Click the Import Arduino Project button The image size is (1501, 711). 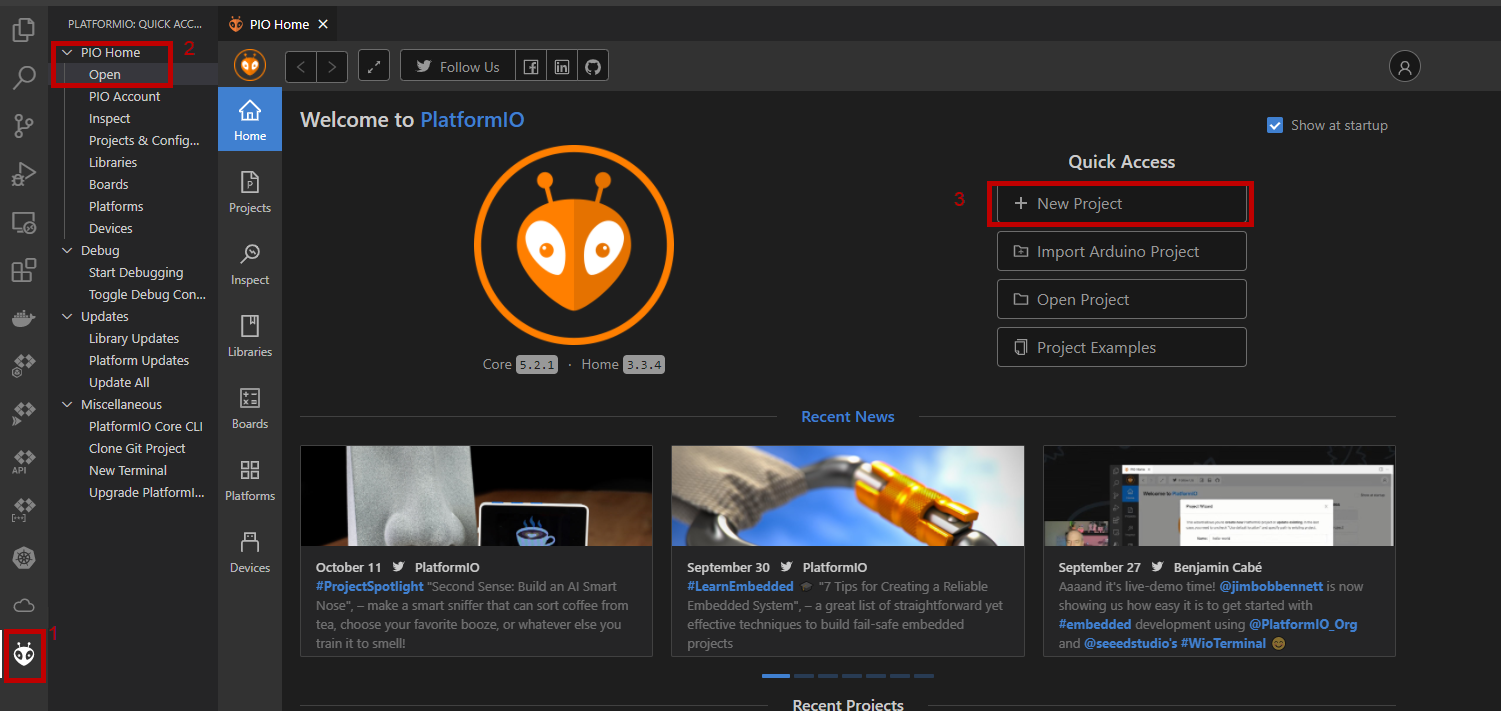tap(1121, 252)
